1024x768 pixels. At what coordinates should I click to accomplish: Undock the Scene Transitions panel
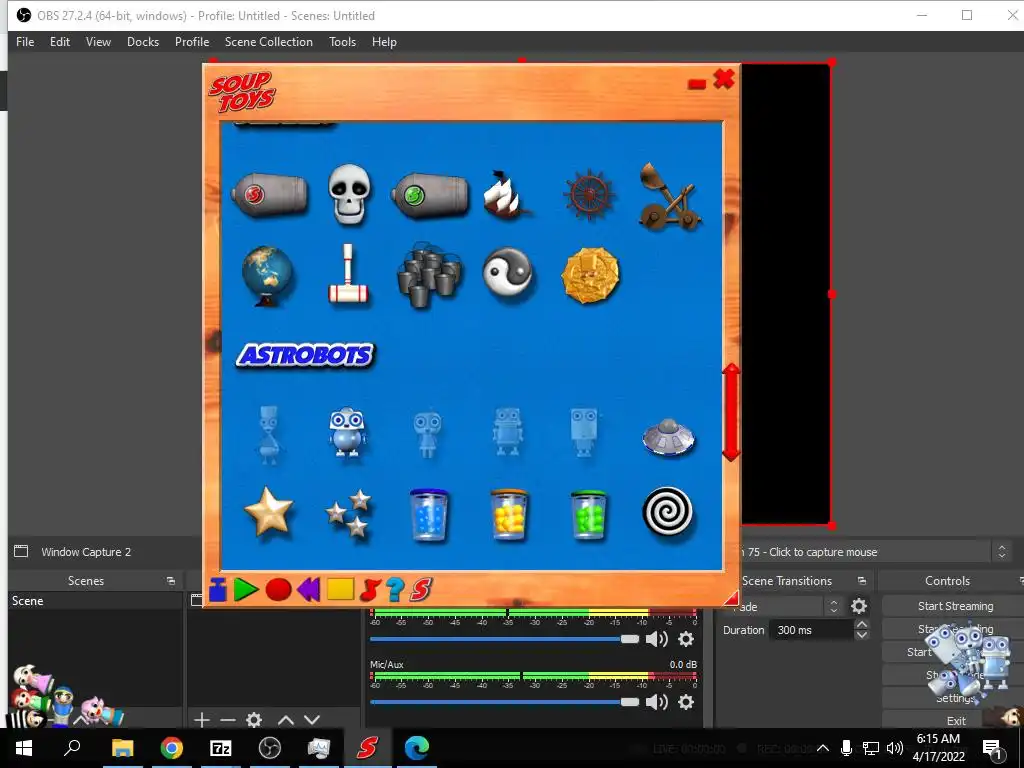861,581
